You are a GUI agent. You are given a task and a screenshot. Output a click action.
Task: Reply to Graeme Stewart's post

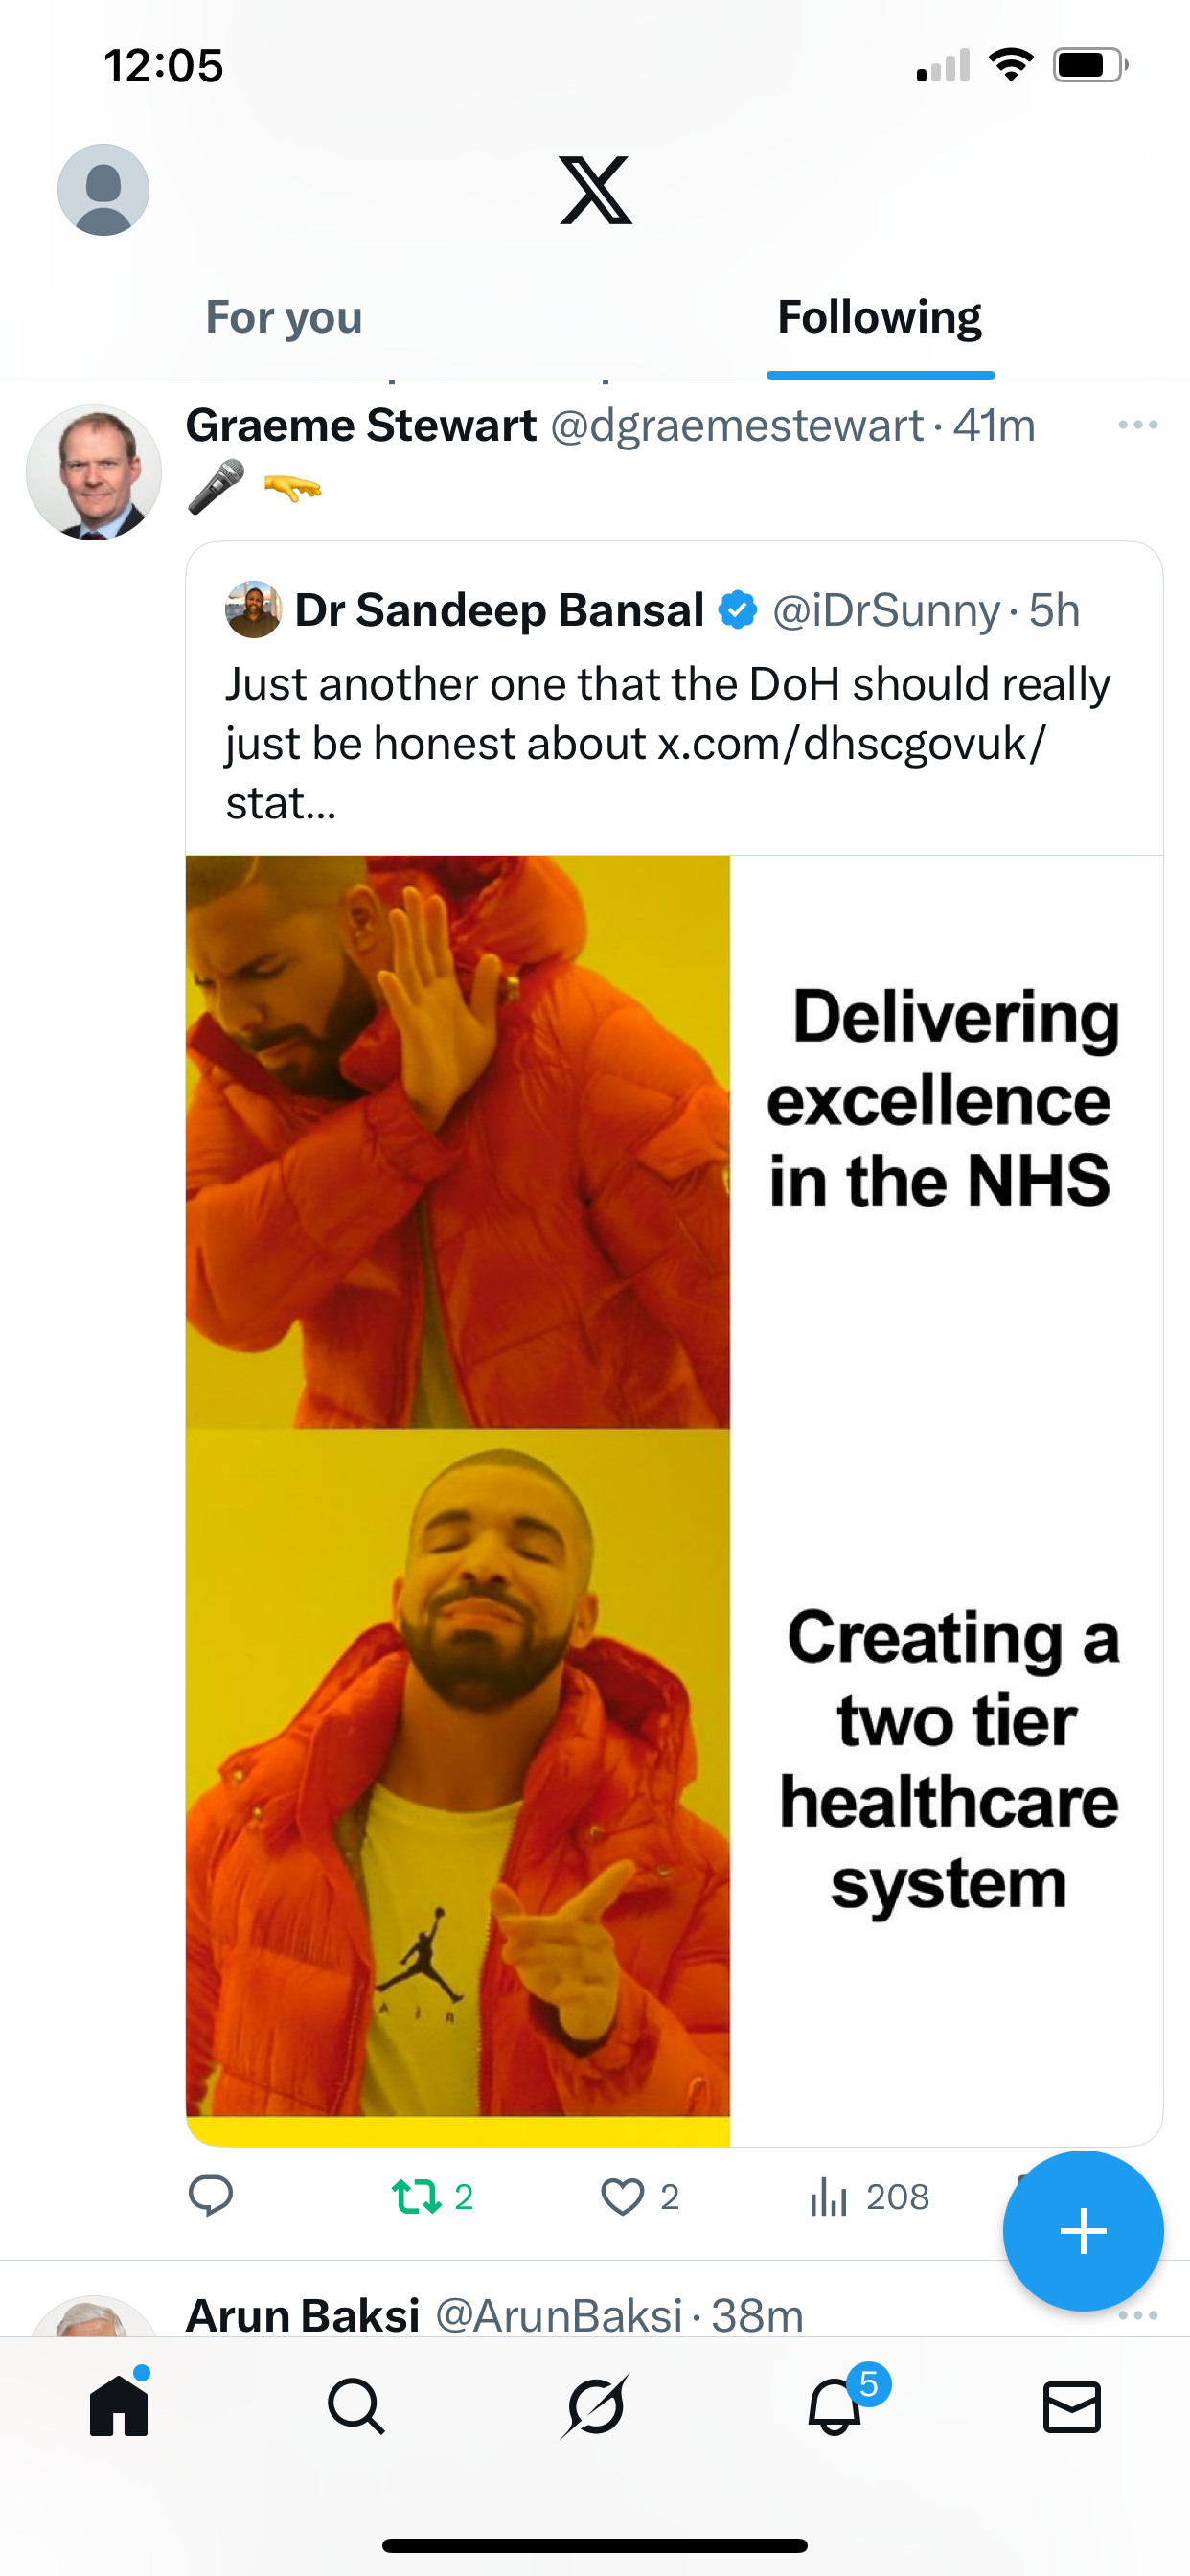click(x=211, y=2197)
